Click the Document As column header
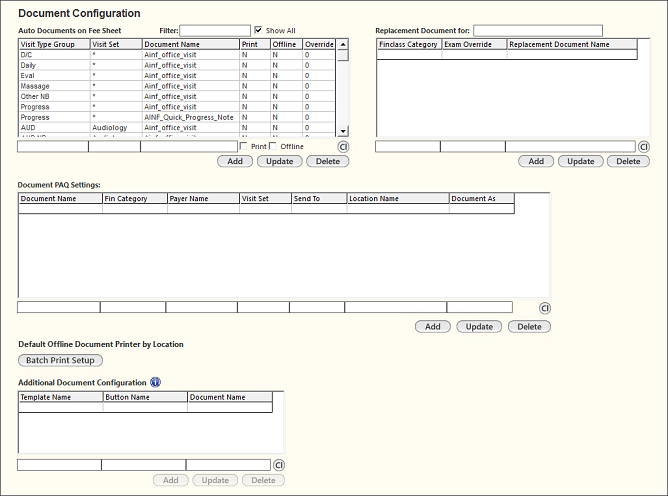The image size is (668, 496). tap(482, 199)
